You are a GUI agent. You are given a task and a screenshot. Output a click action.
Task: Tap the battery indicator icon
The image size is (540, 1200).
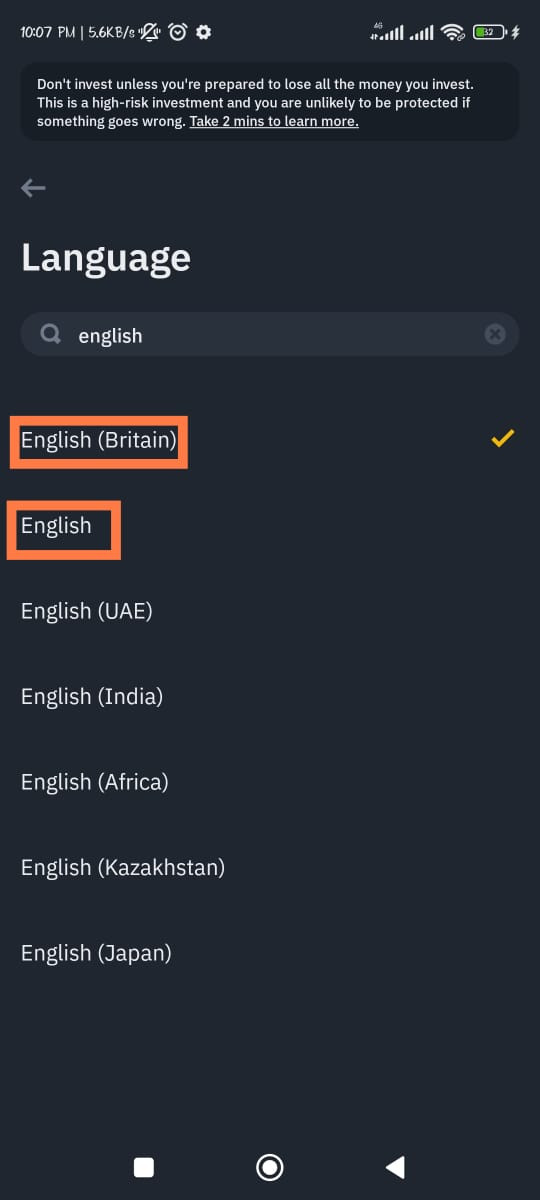pyautogui.click(x=489, y=33)
